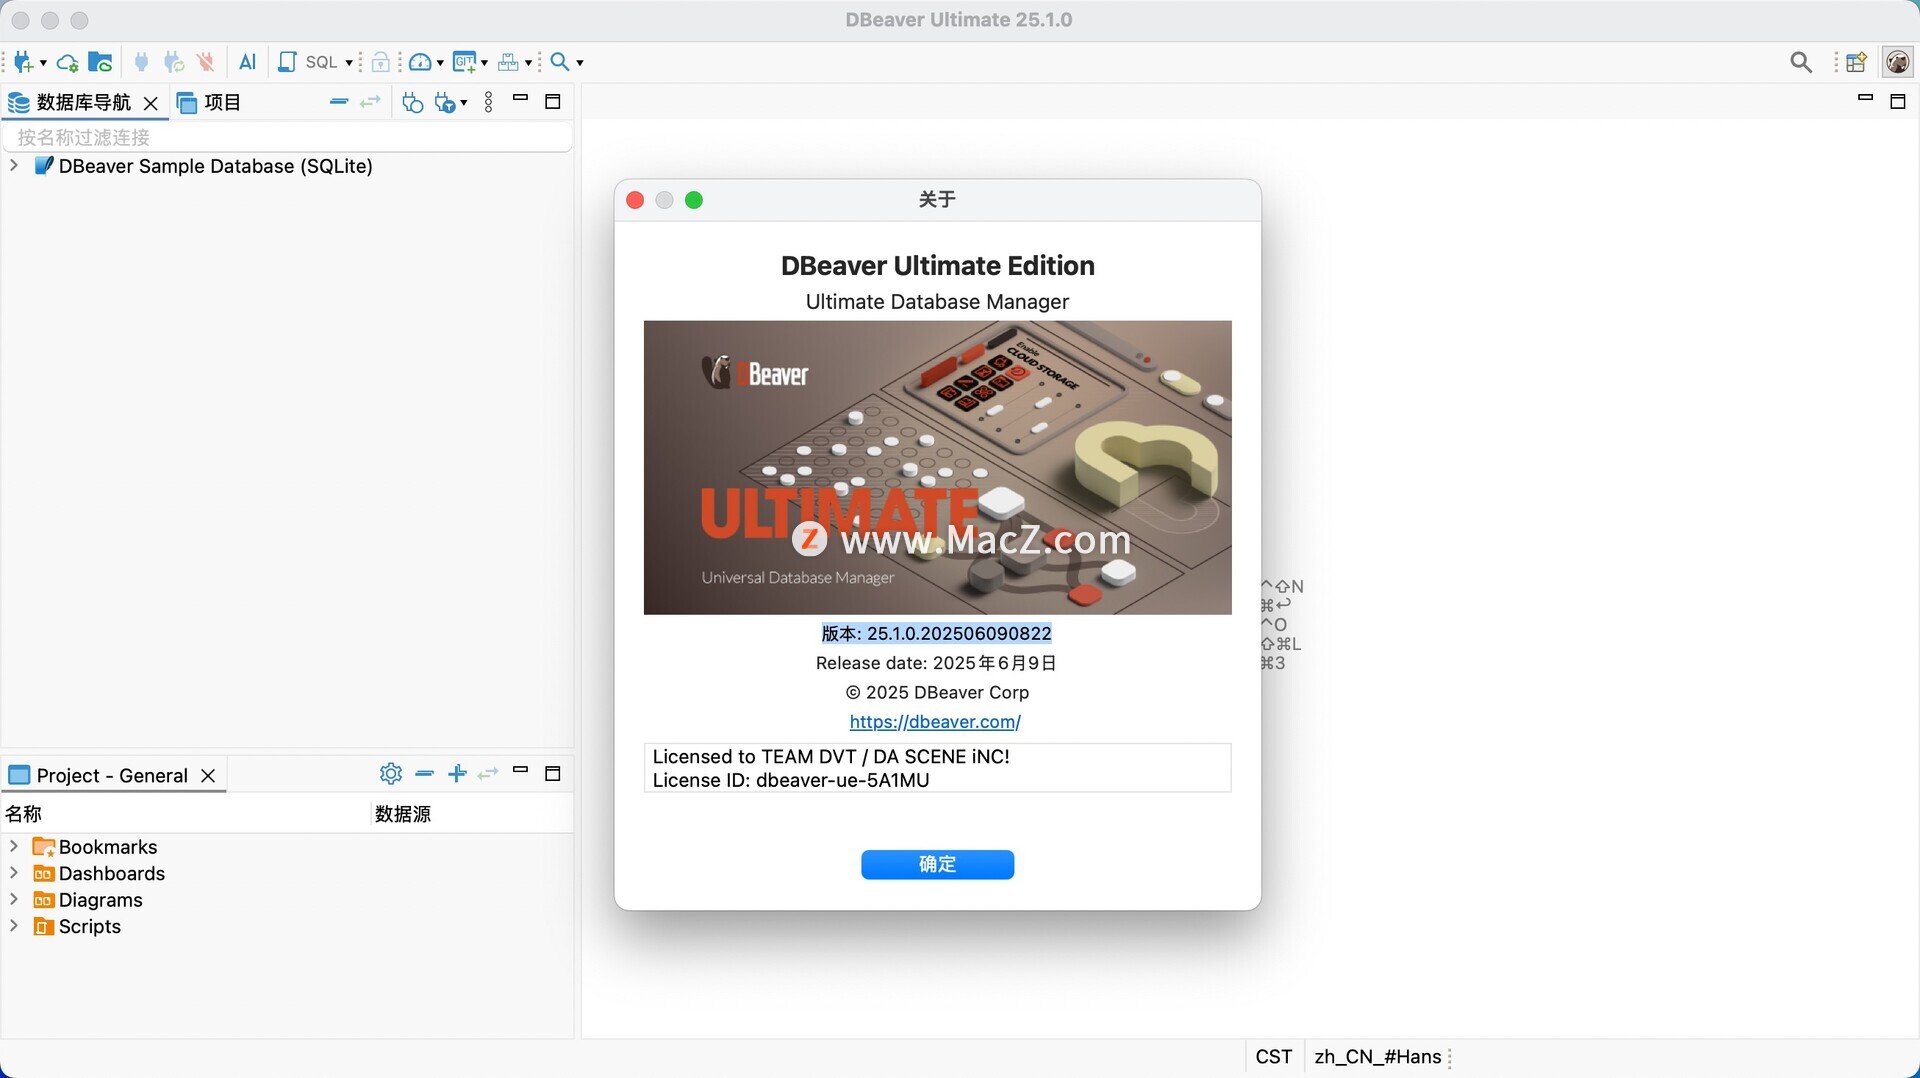Open the navigator view menu three dots
The image size is (1920, 1078).
tap(488, 102)
